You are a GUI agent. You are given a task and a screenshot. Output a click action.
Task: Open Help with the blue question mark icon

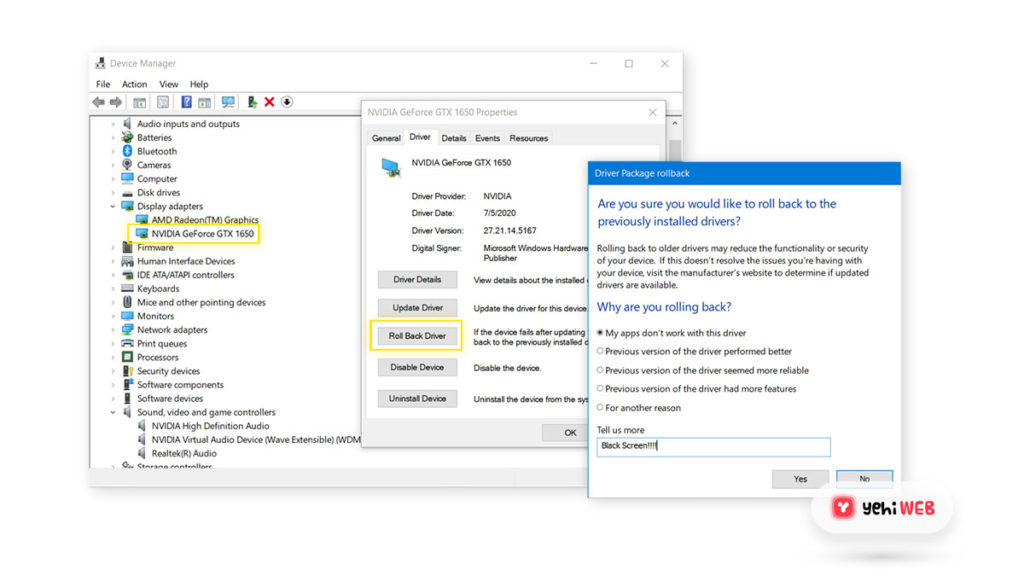[186, 101]
